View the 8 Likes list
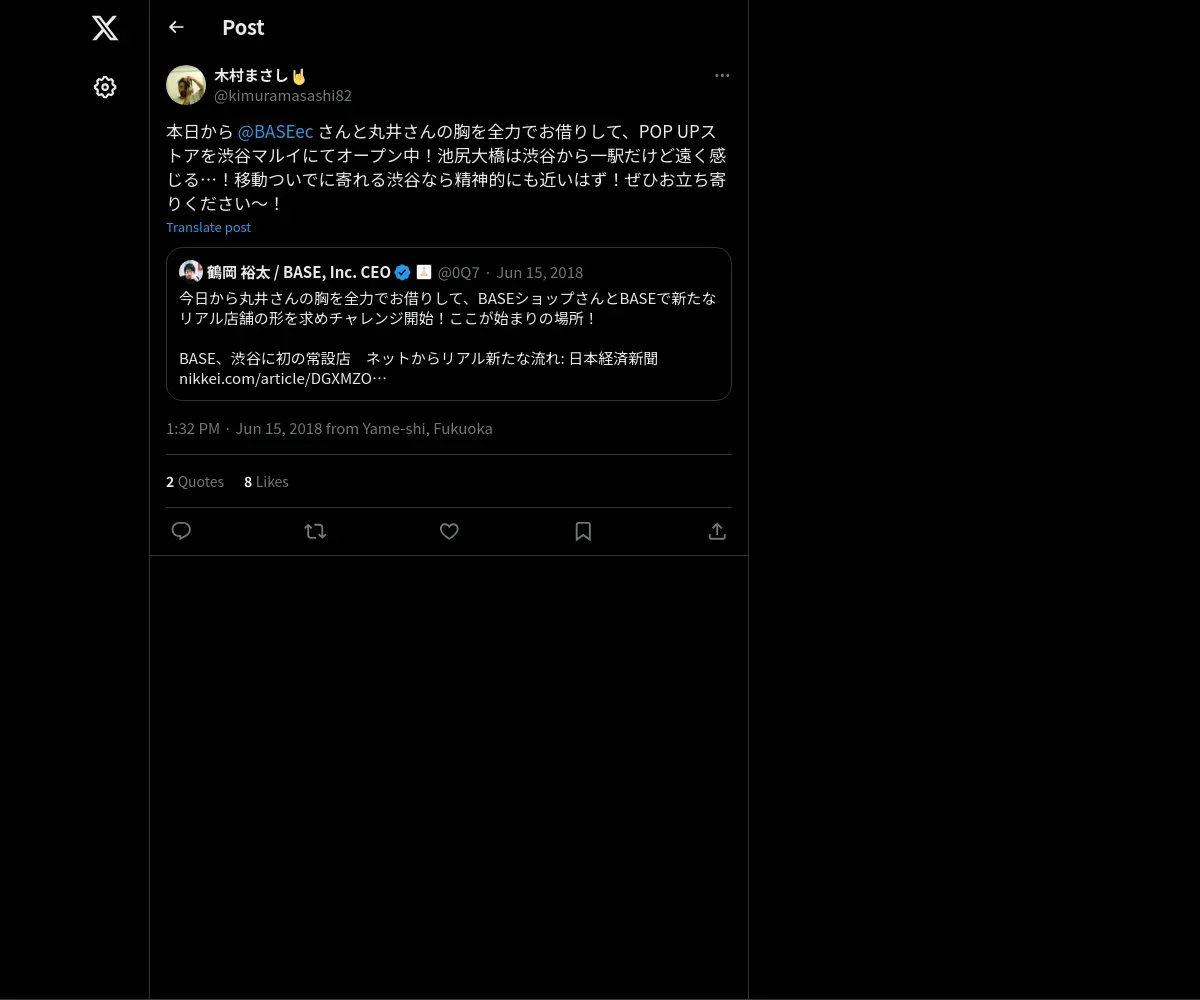 click(x=266, y=482)
